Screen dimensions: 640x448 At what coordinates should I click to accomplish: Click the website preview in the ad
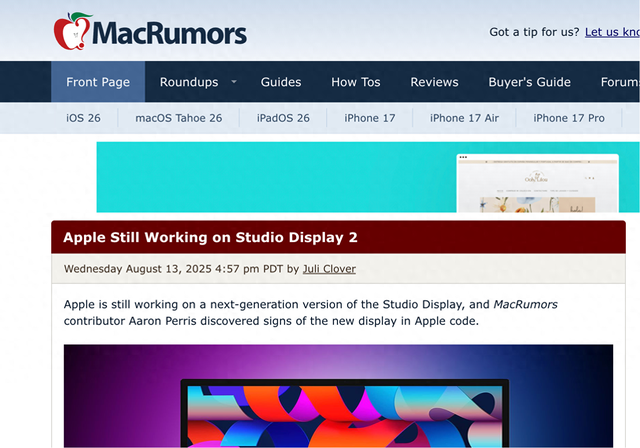538,183
